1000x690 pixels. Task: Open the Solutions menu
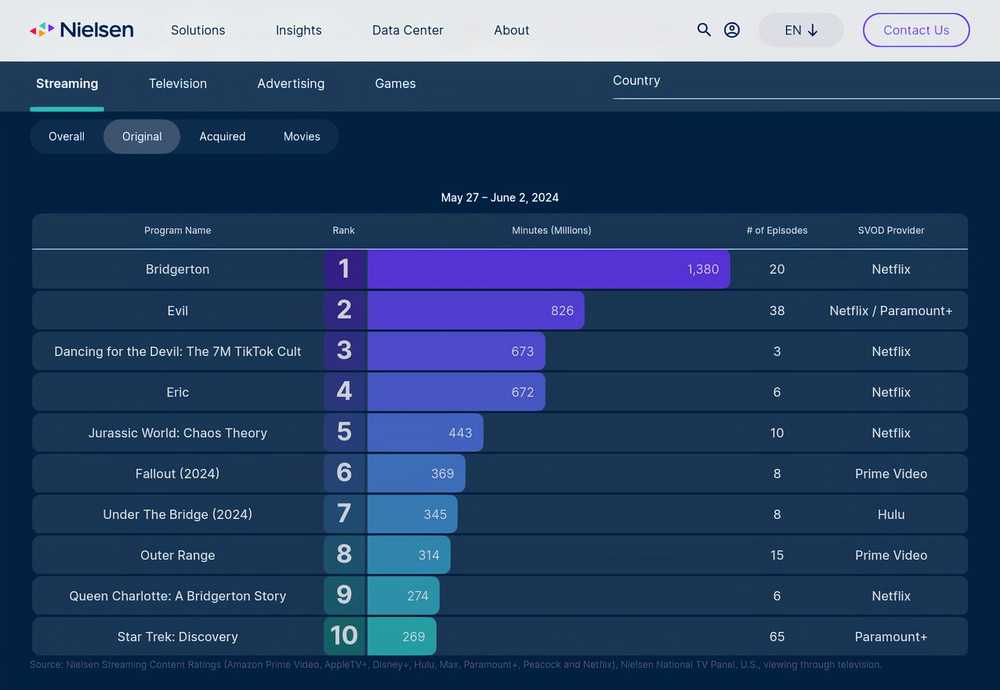tap(198, 30)
